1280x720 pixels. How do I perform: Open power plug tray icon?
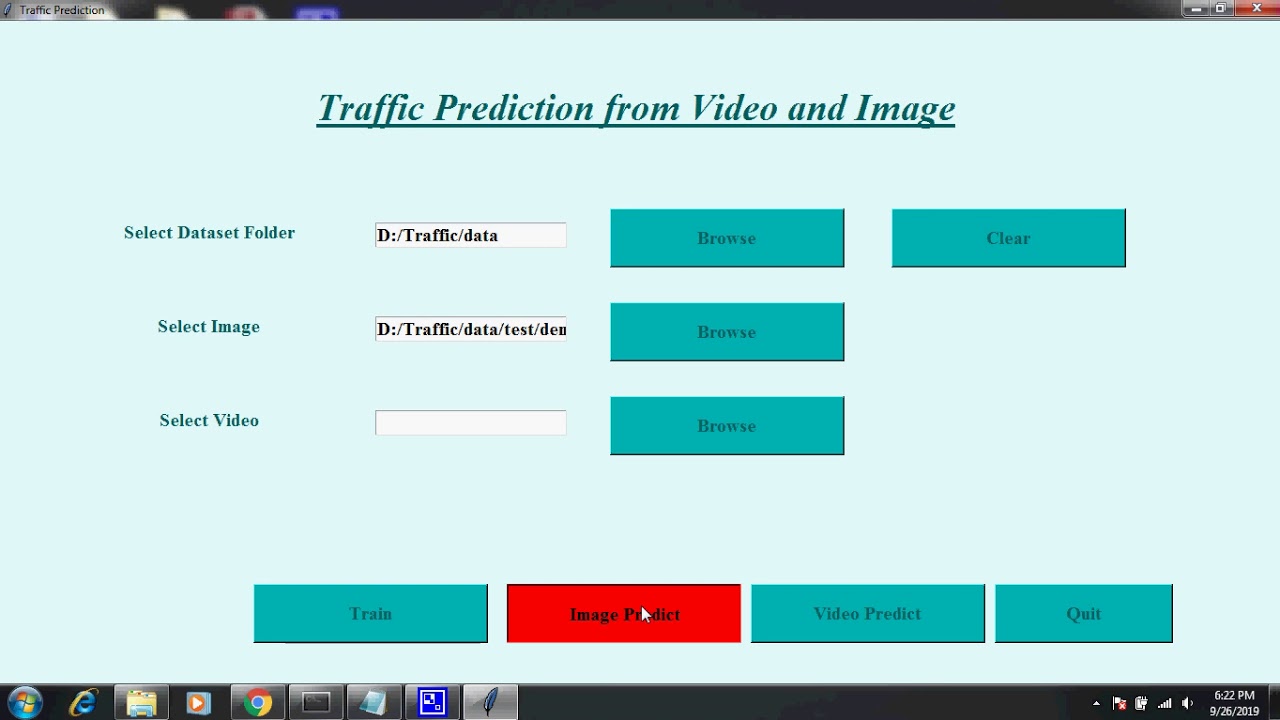[1141, 703]
